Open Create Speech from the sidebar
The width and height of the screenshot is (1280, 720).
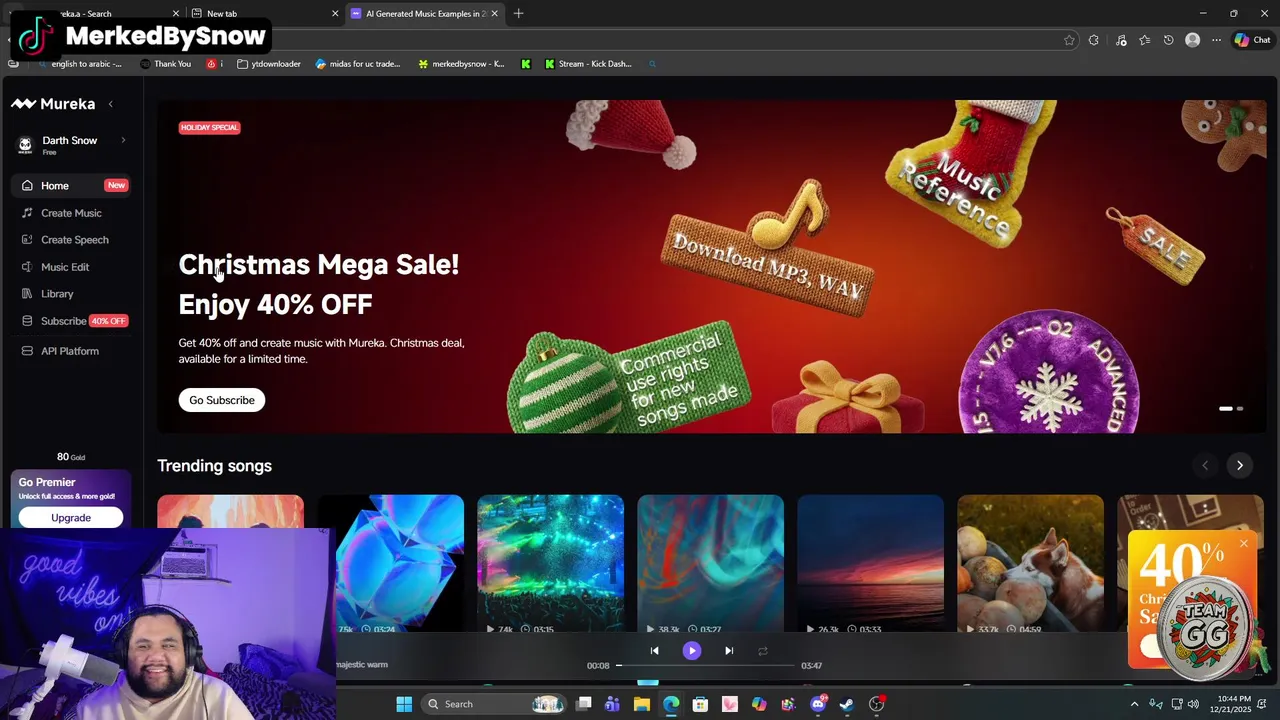(x=71, y=240)
